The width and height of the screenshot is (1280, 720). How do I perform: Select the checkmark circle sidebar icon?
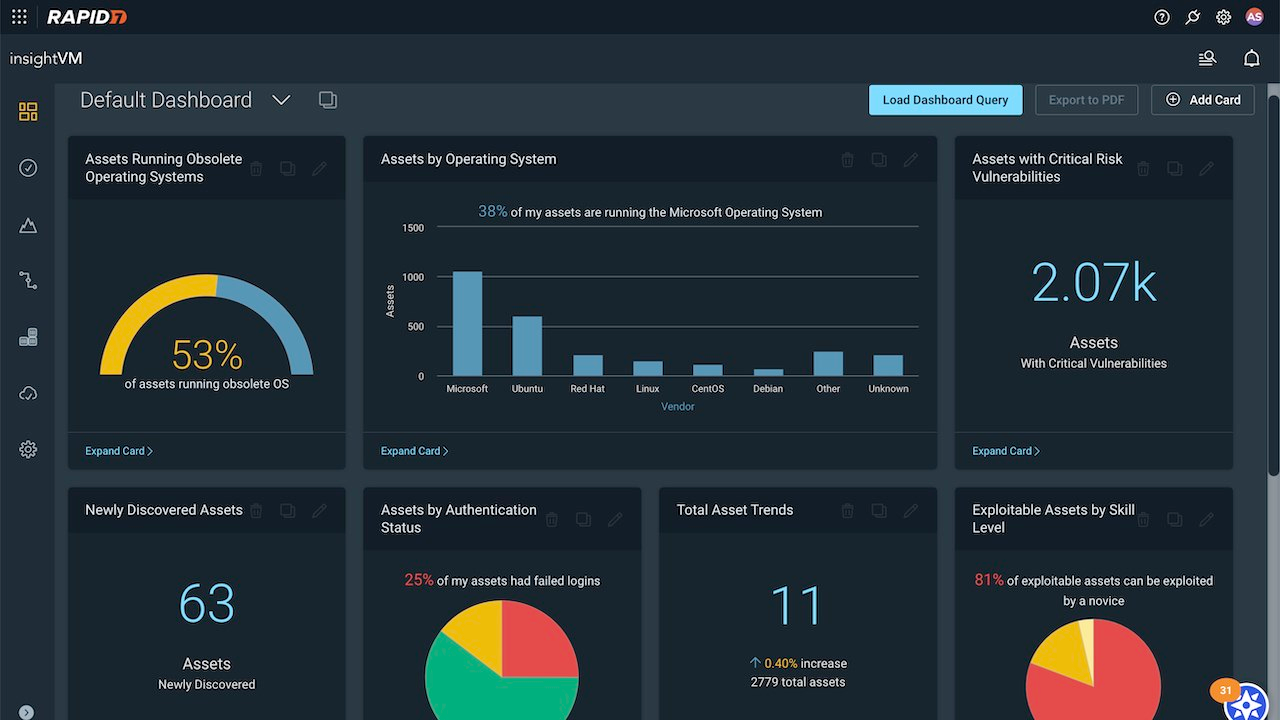(x=28, y=168)
